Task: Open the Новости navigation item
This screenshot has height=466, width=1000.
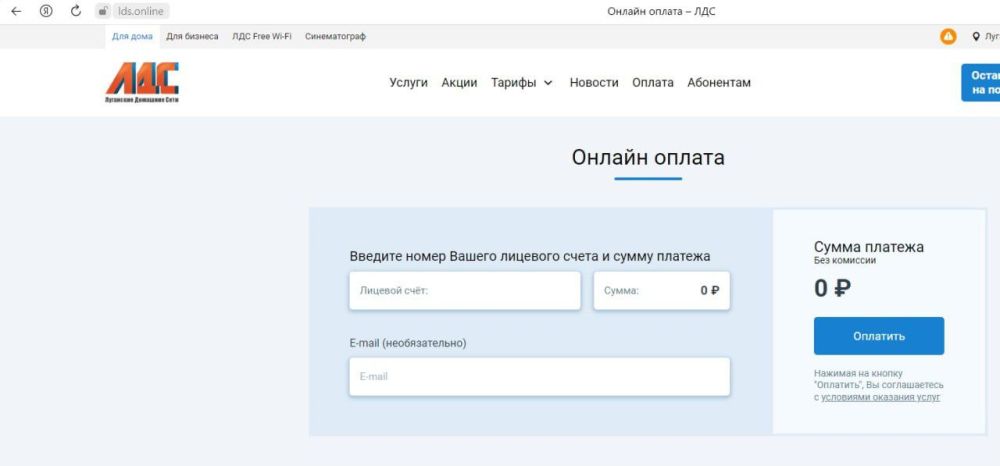Action: (594, 83)
